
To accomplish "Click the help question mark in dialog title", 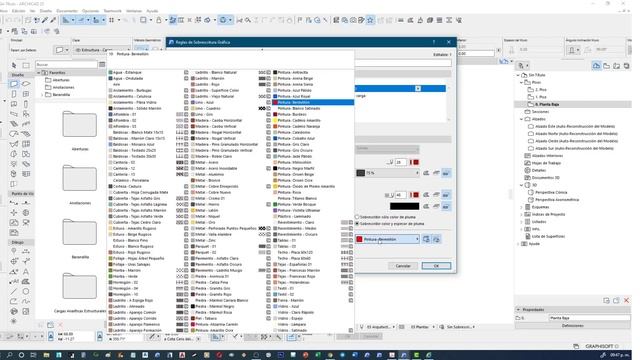I will [434, 42].
